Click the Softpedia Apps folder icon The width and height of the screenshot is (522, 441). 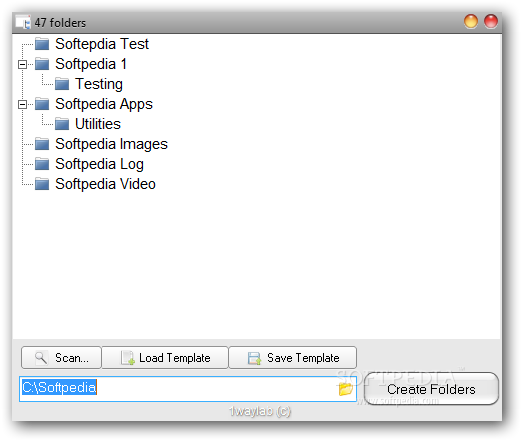click(42, 104)
